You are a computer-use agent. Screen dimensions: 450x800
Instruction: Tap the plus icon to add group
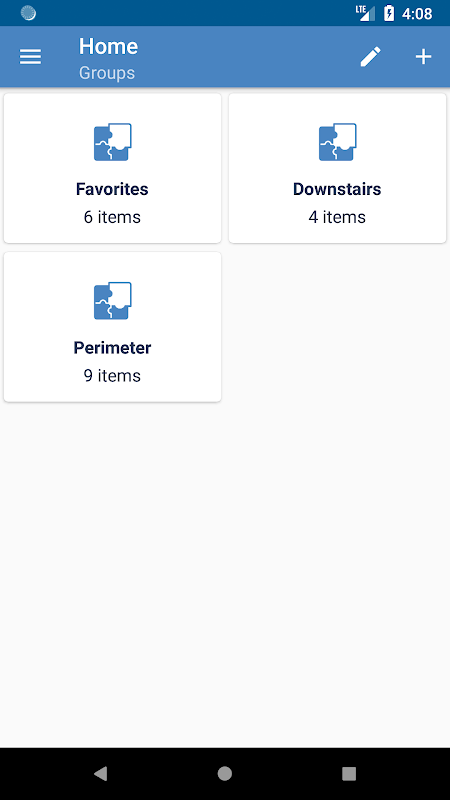423,57
